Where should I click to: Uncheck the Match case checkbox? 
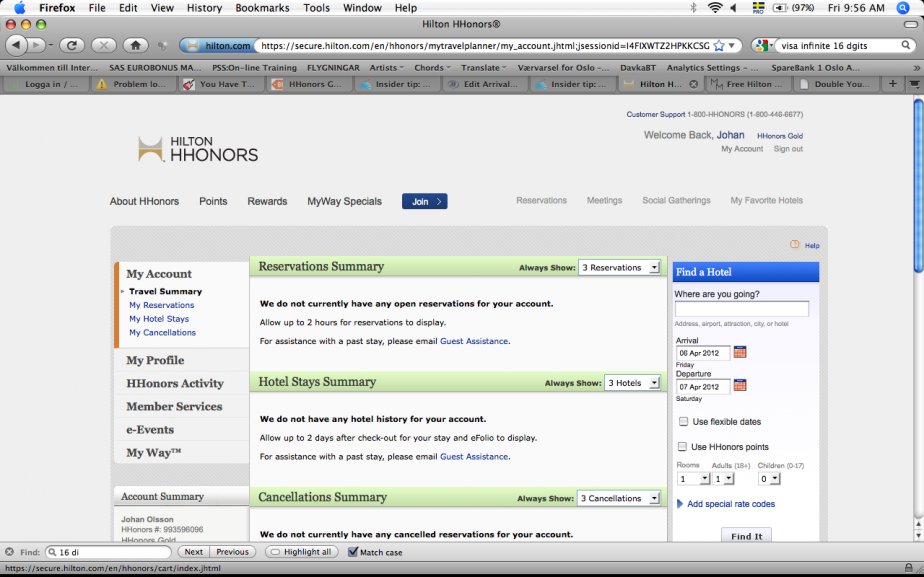point(353,552)
